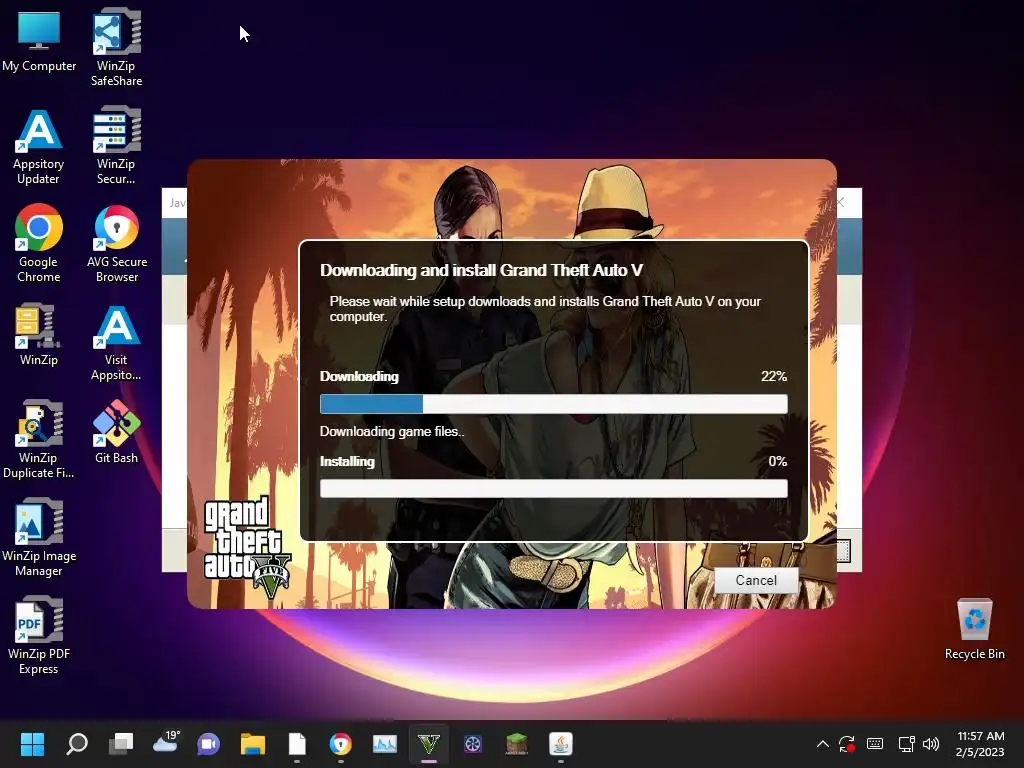Open WinZip Secure shortcut on desktop
The width and height of the screenshot is (1024, 768).
[x=116, y=146]
